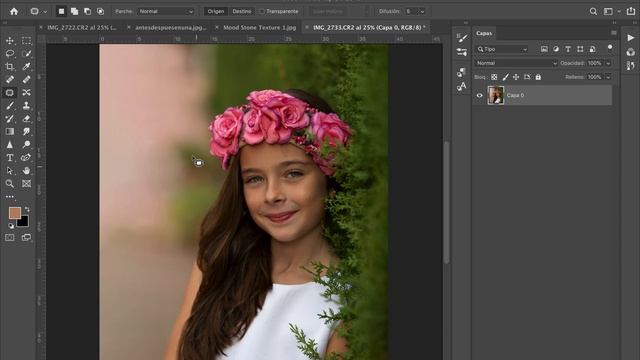Image resolution: width=640 pixels, height=360 pixels.
Task: Select the Hand tool
Action: pos(27,171)
